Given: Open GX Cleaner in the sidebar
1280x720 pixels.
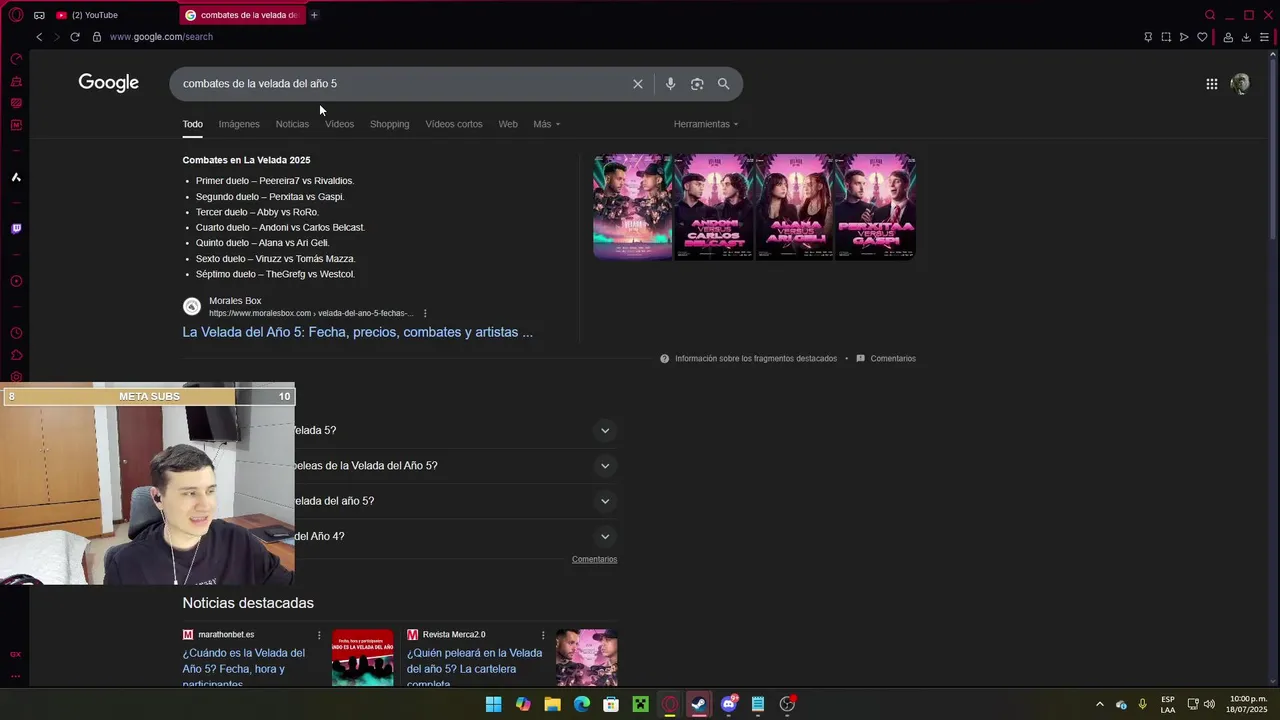Looking at the screenshot, I should [16, 81].
